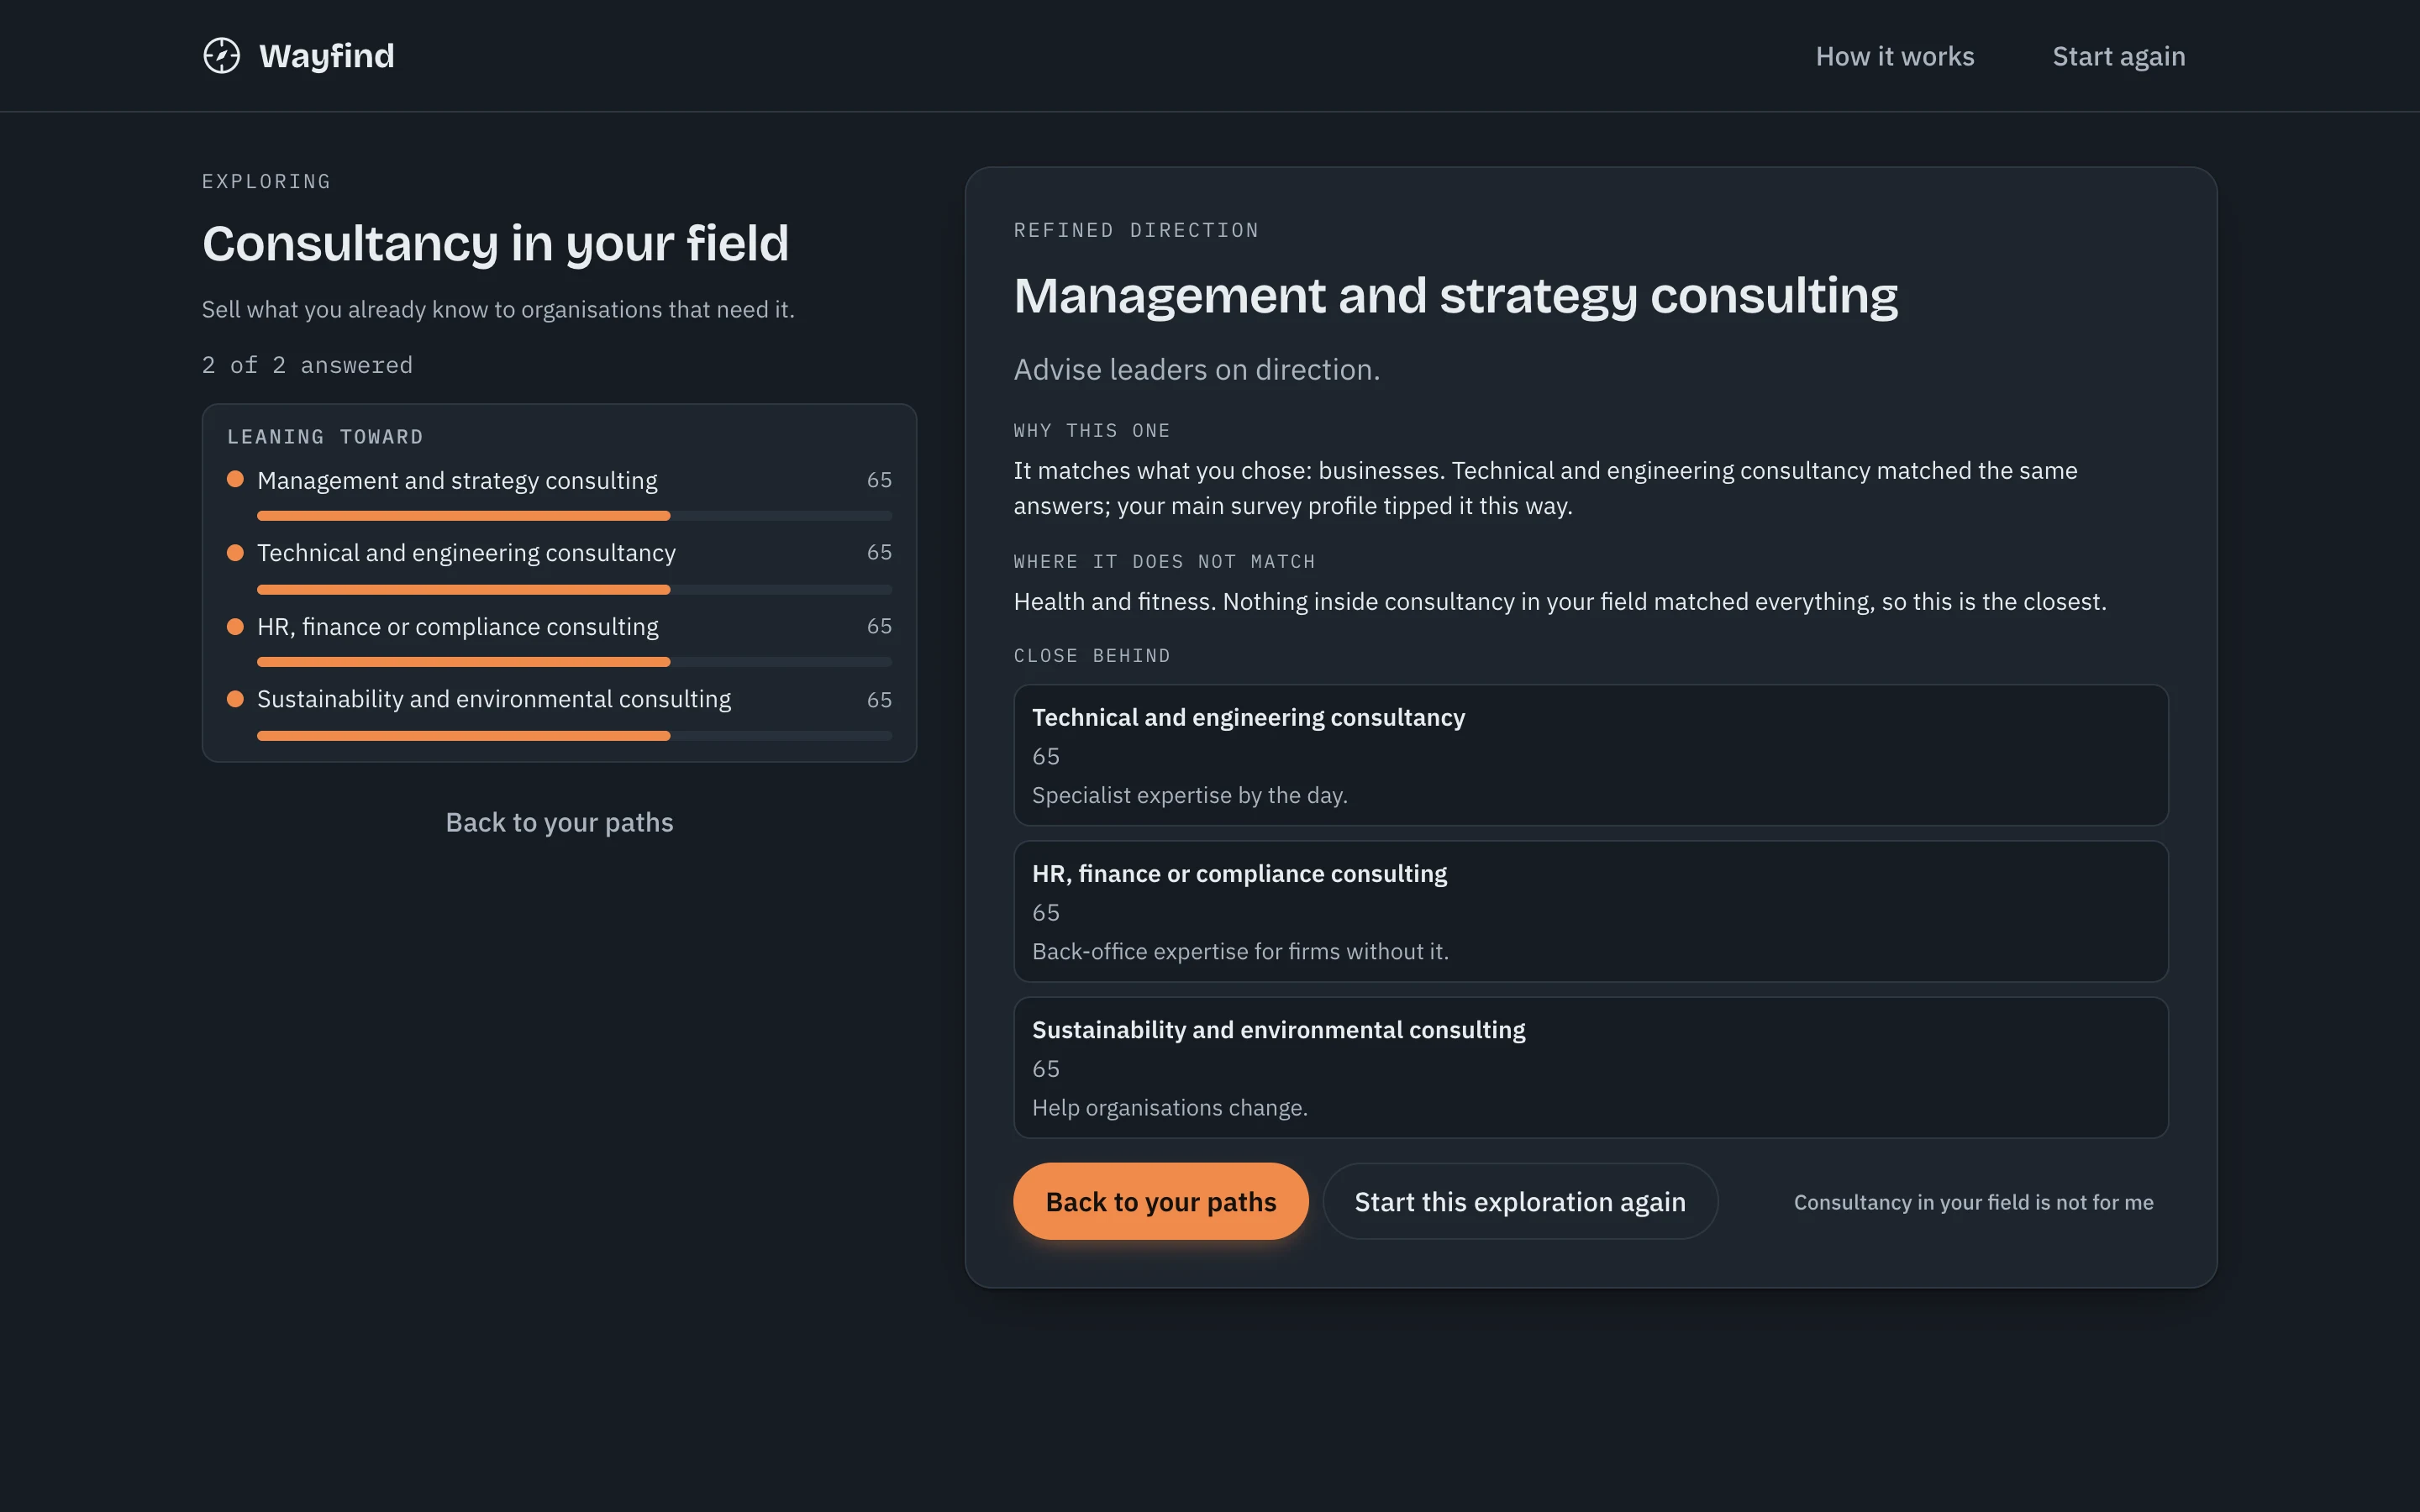Click the 'Consultancy in your field' heading
The height and width of the screenshot is (1512, 2420).
click(495, 244)
